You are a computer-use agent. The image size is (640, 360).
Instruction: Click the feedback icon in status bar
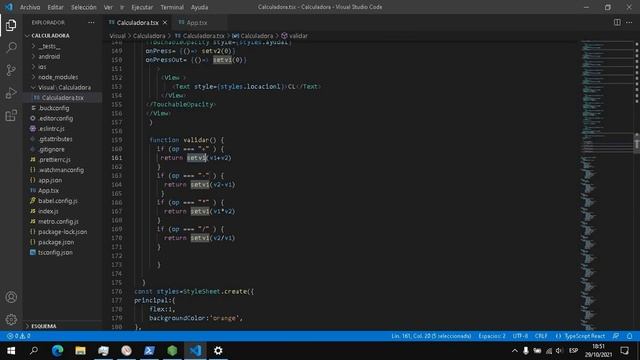[x=616, y=336]
